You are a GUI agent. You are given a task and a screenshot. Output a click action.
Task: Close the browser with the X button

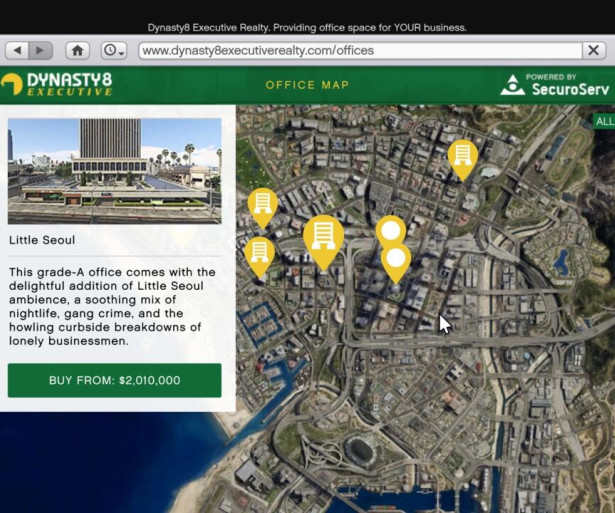(593, 50)
